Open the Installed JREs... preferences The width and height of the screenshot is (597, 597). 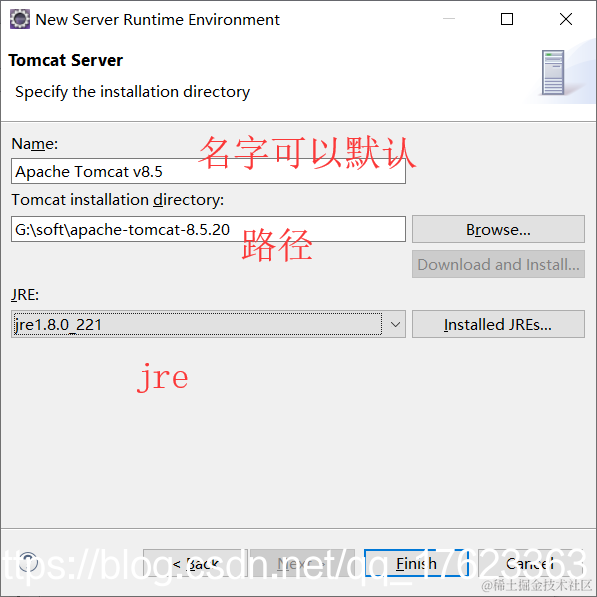point(498,324)
